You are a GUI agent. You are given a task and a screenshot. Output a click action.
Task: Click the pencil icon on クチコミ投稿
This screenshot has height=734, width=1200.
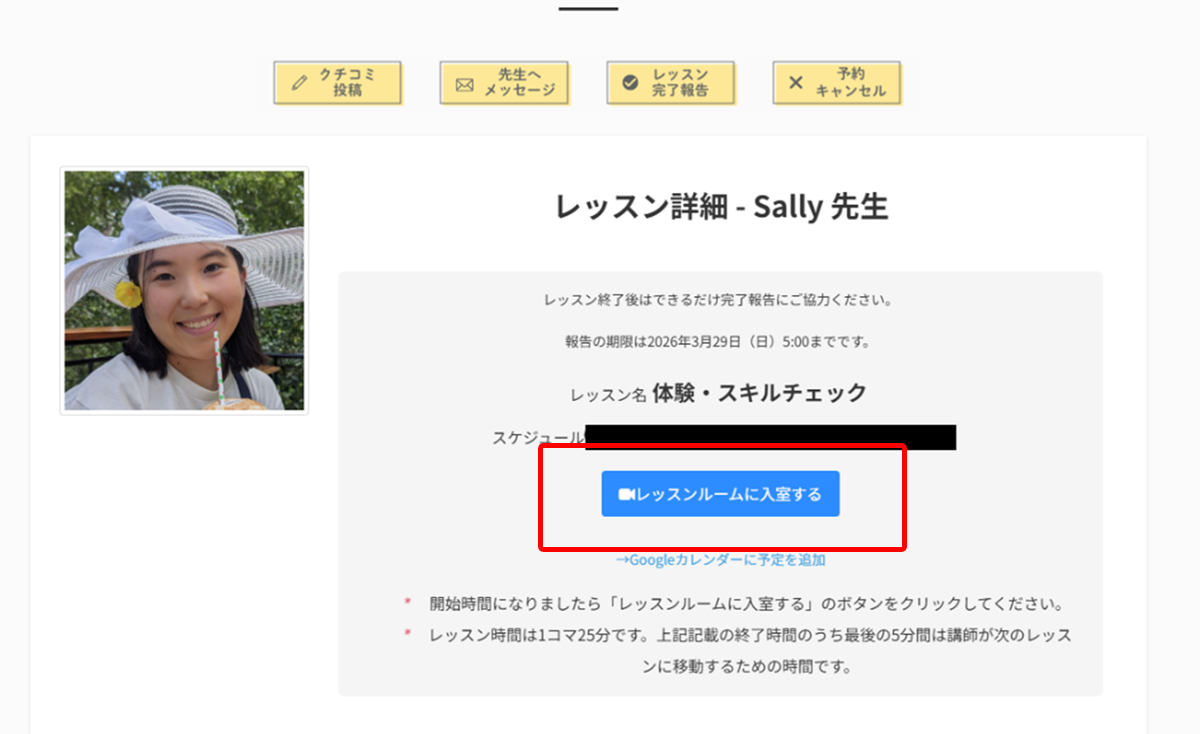299,83
